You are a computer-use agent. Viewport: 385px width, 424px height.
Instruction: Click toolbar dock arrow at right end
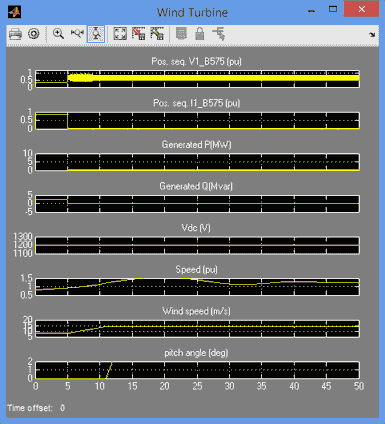coord(372,34)
